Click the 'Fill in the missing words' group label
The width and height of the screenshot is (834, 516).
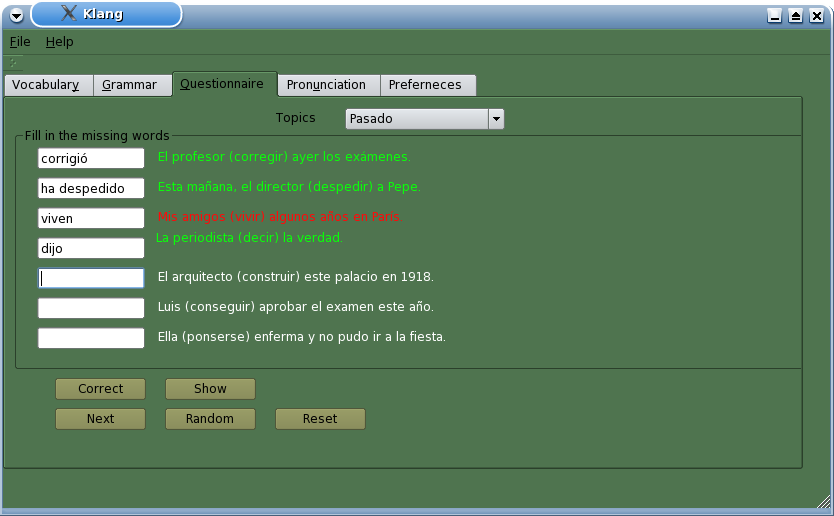[x=97, y=136]
